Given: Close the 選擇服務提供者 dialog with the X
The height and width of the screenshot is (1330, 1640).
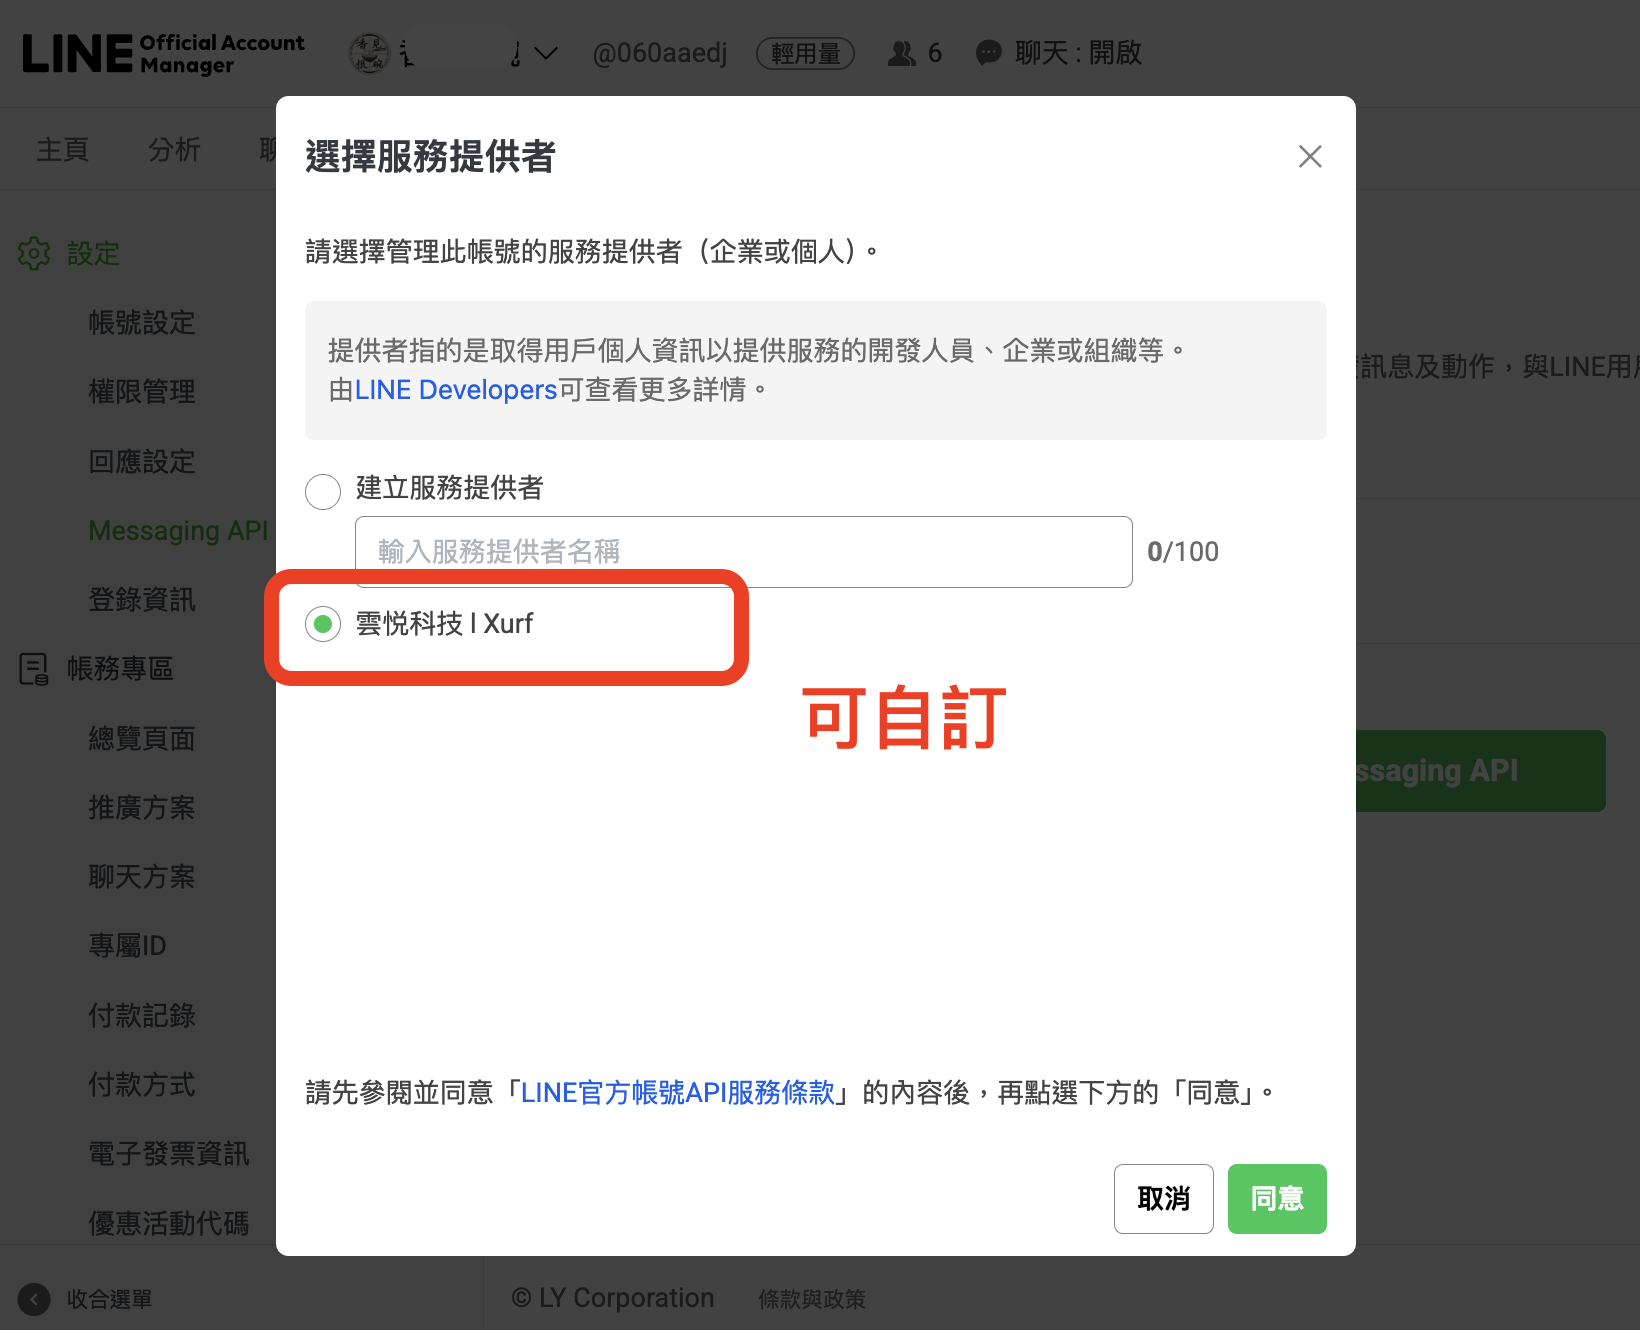Looking at the screenshot, I should coord(1310,156).
